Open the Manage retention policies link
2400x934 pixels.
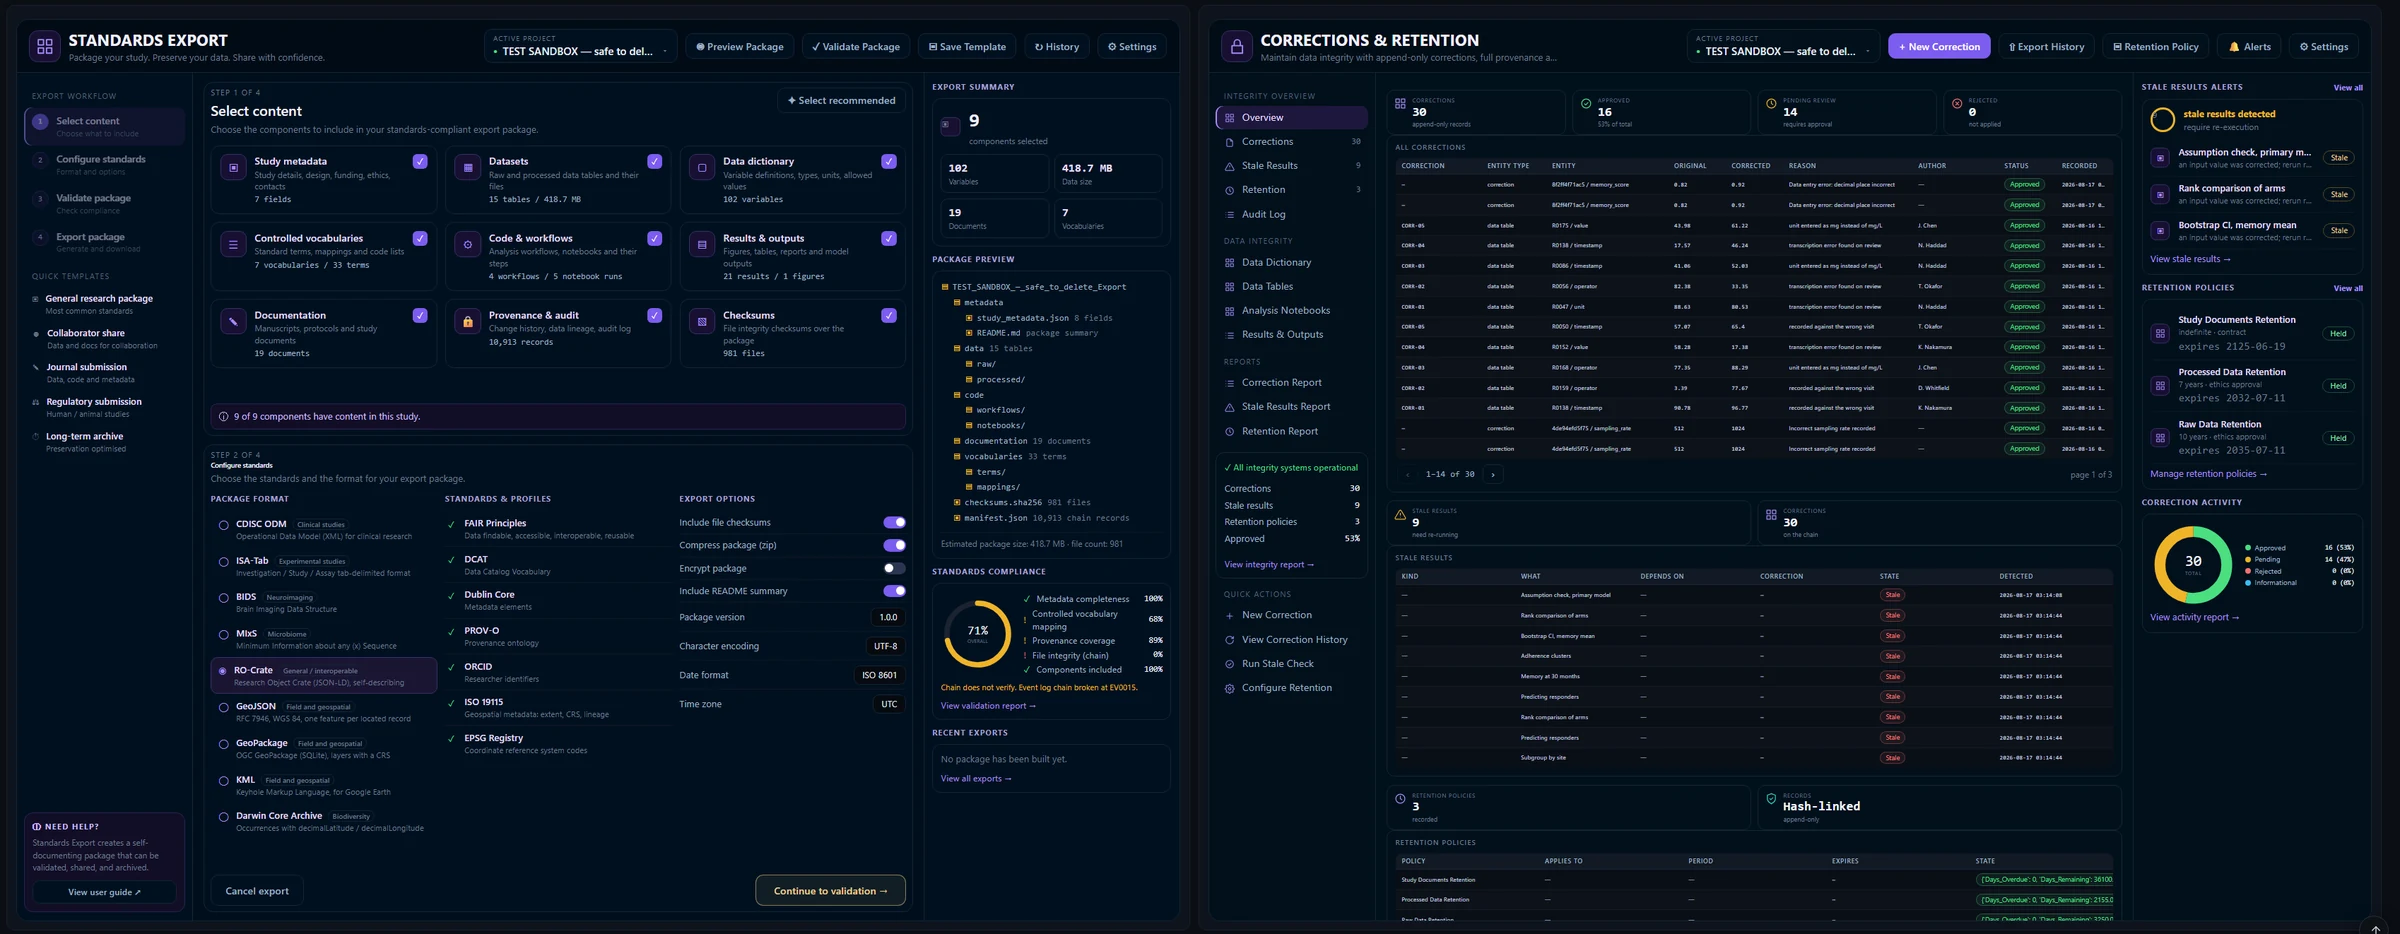(2208, 474)
